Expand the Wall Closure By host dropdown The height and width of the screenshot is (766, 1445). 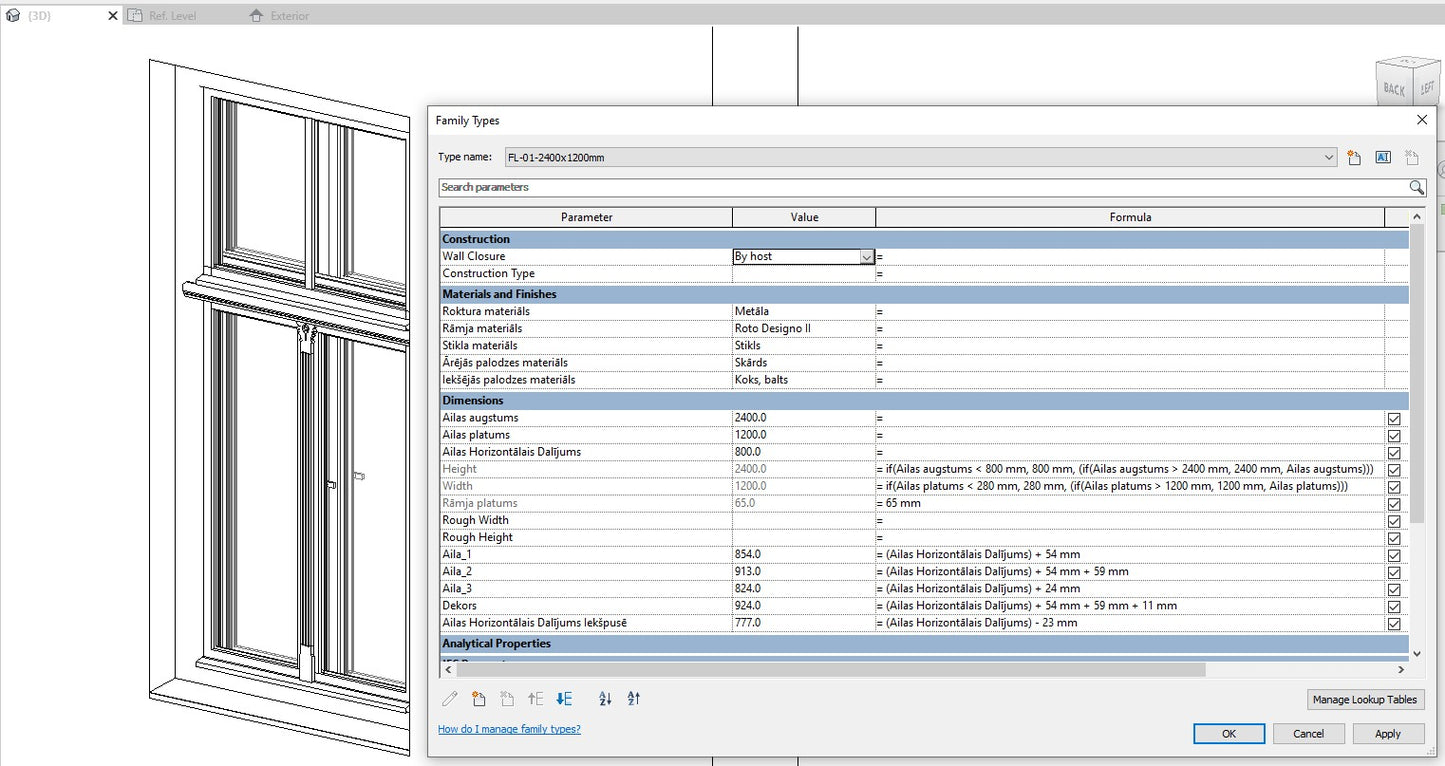coord(866,257)
